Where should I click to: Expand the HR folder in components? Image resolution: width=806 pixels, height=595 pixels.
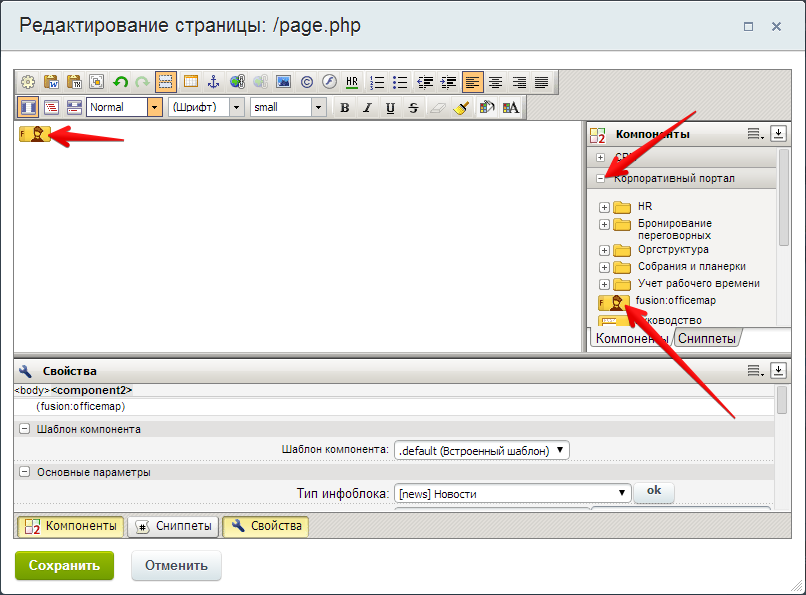(x=604, y=207)
